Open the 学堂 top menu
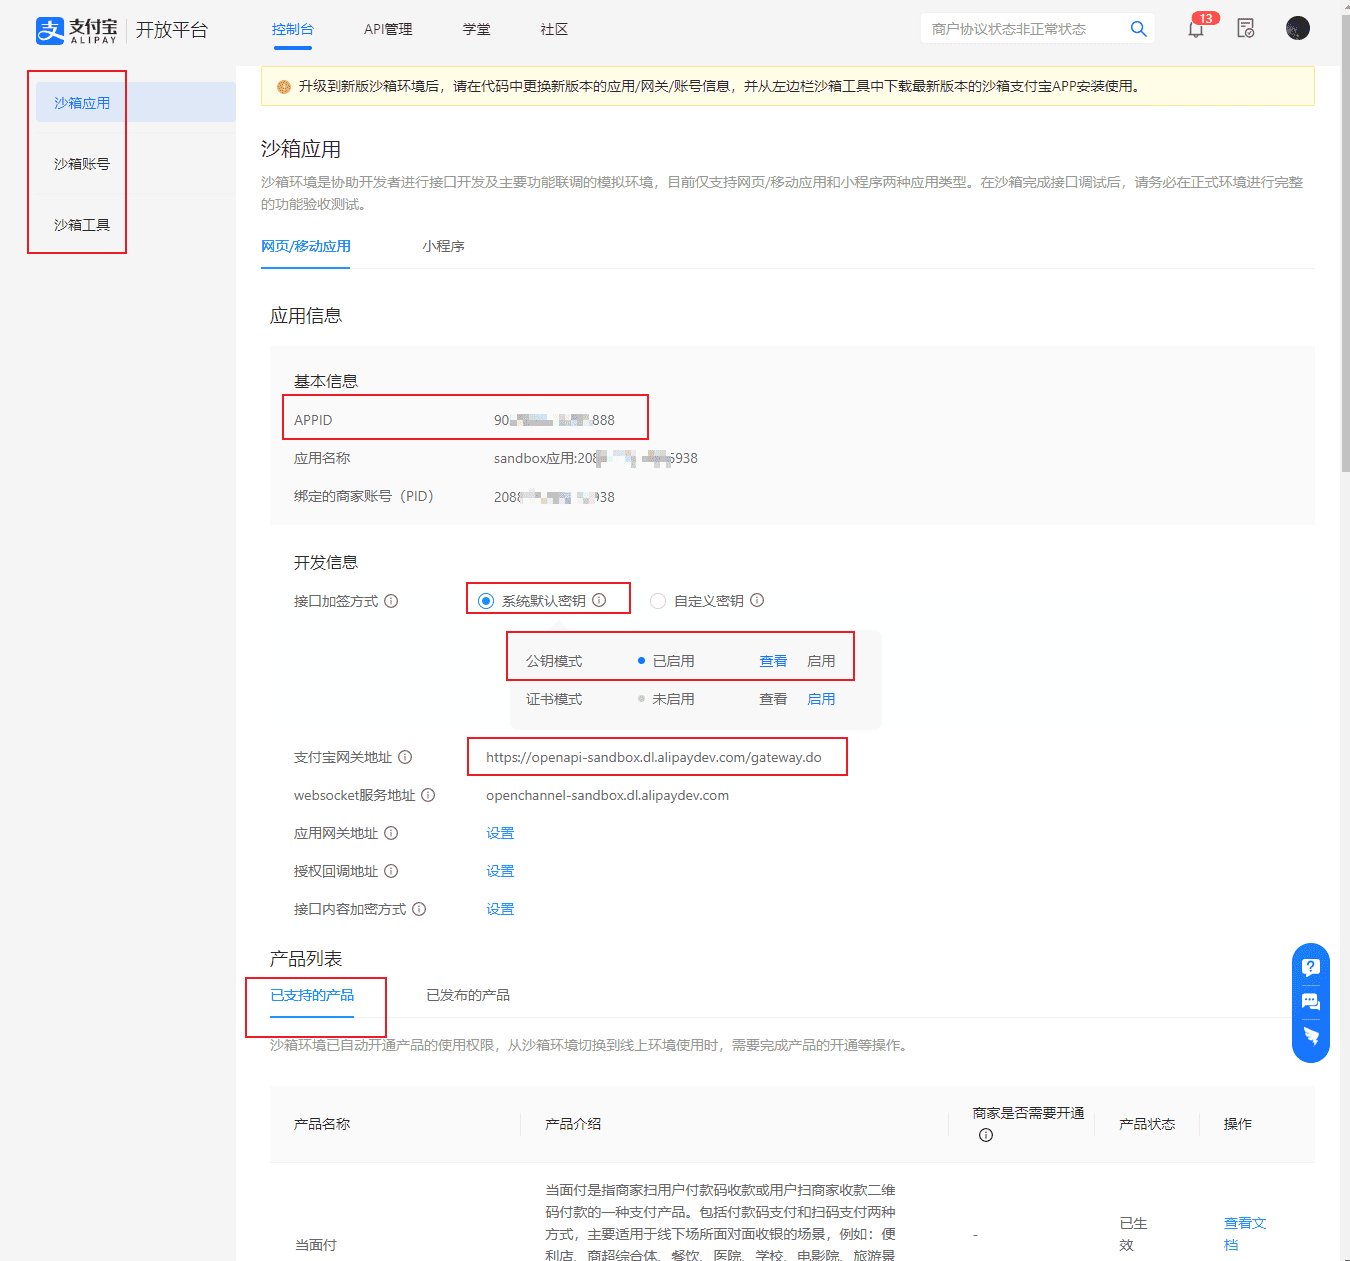Viewport: 1350px width, 1261px height. [x=477, y=29]
